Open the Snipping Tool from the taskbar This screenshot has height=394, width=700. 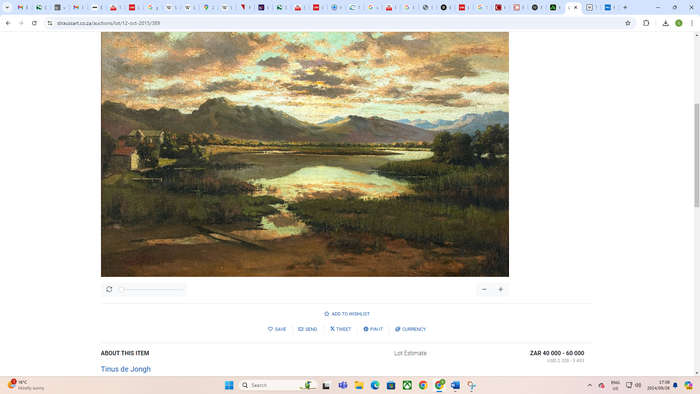pyautogui.click(x=471, y=385)
